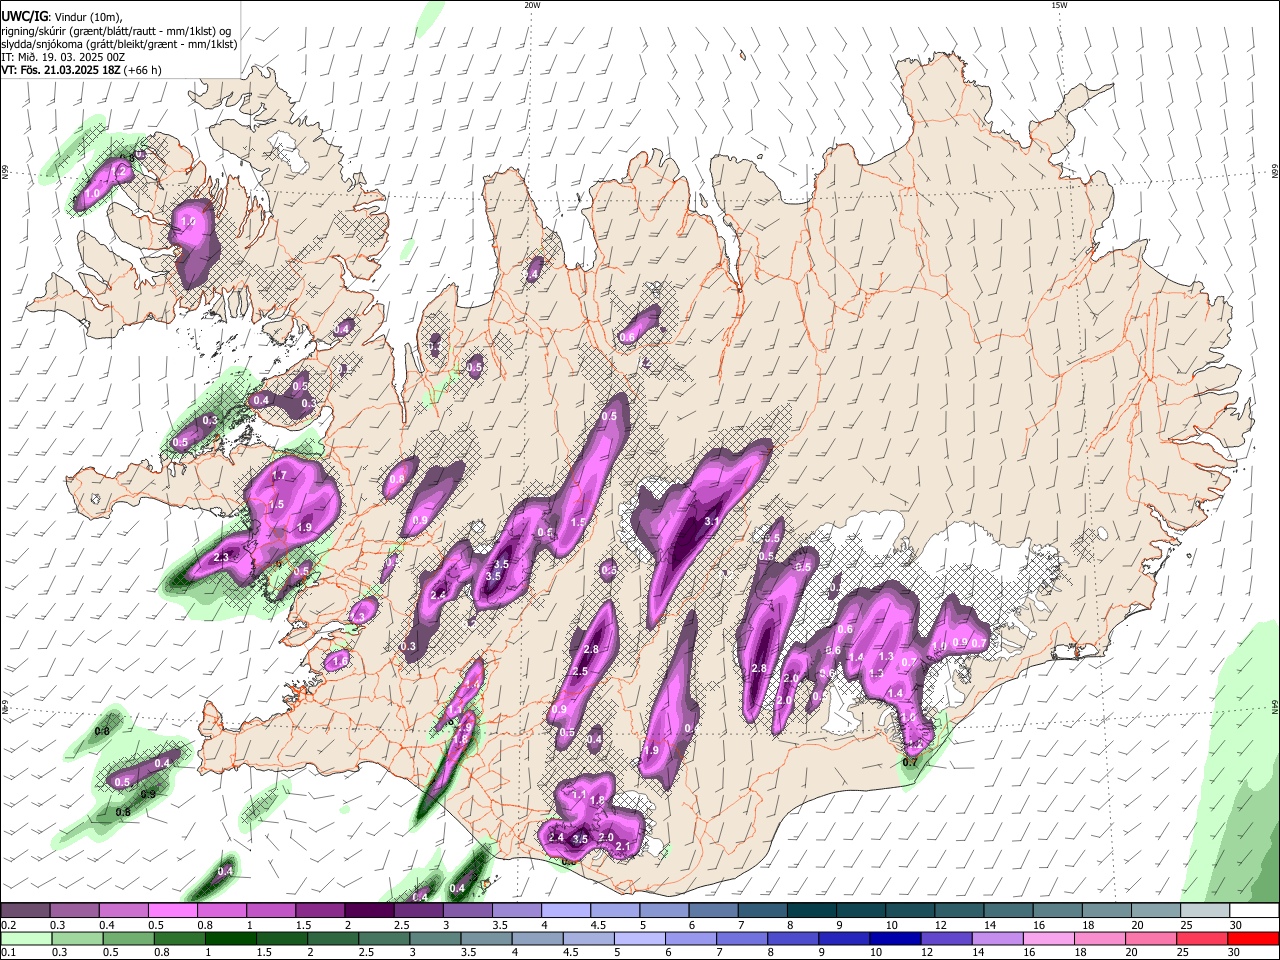The height and width of the screenshot is (960, 1280).
Task: Pick the dark teal upper-row swatch labeled 8
Action: click(x=811, y=910)
